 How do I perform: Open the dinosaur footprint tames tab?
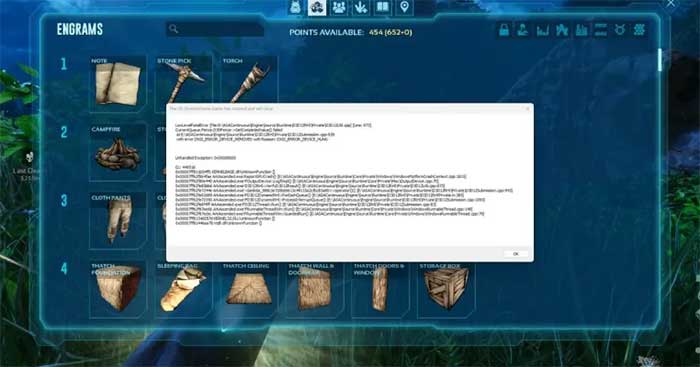tap(361, 7)
